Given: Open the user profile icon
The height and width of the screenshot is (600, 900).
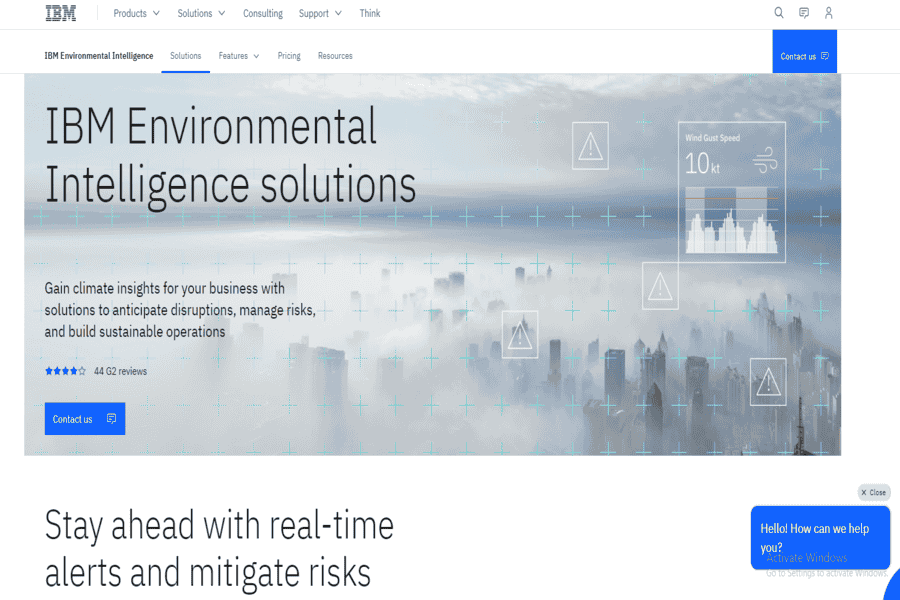Looking at the screenshot, I should (828, 13).
